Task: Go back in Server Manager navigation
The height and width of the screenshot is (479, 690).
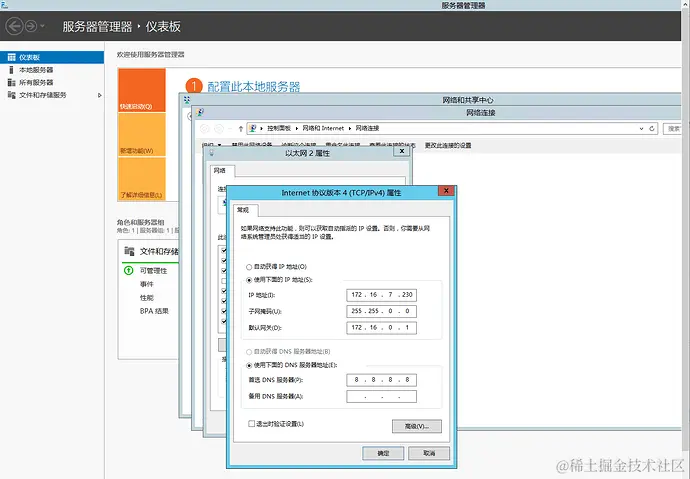Action: pos(14,26)
